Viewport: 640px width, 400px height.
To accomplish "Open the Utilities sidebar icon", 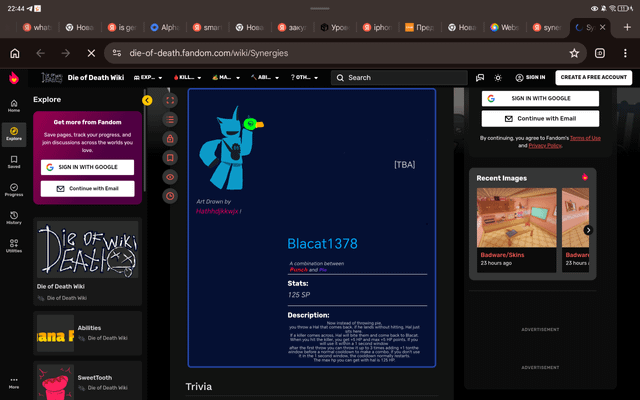I will (x=14, y=246).
